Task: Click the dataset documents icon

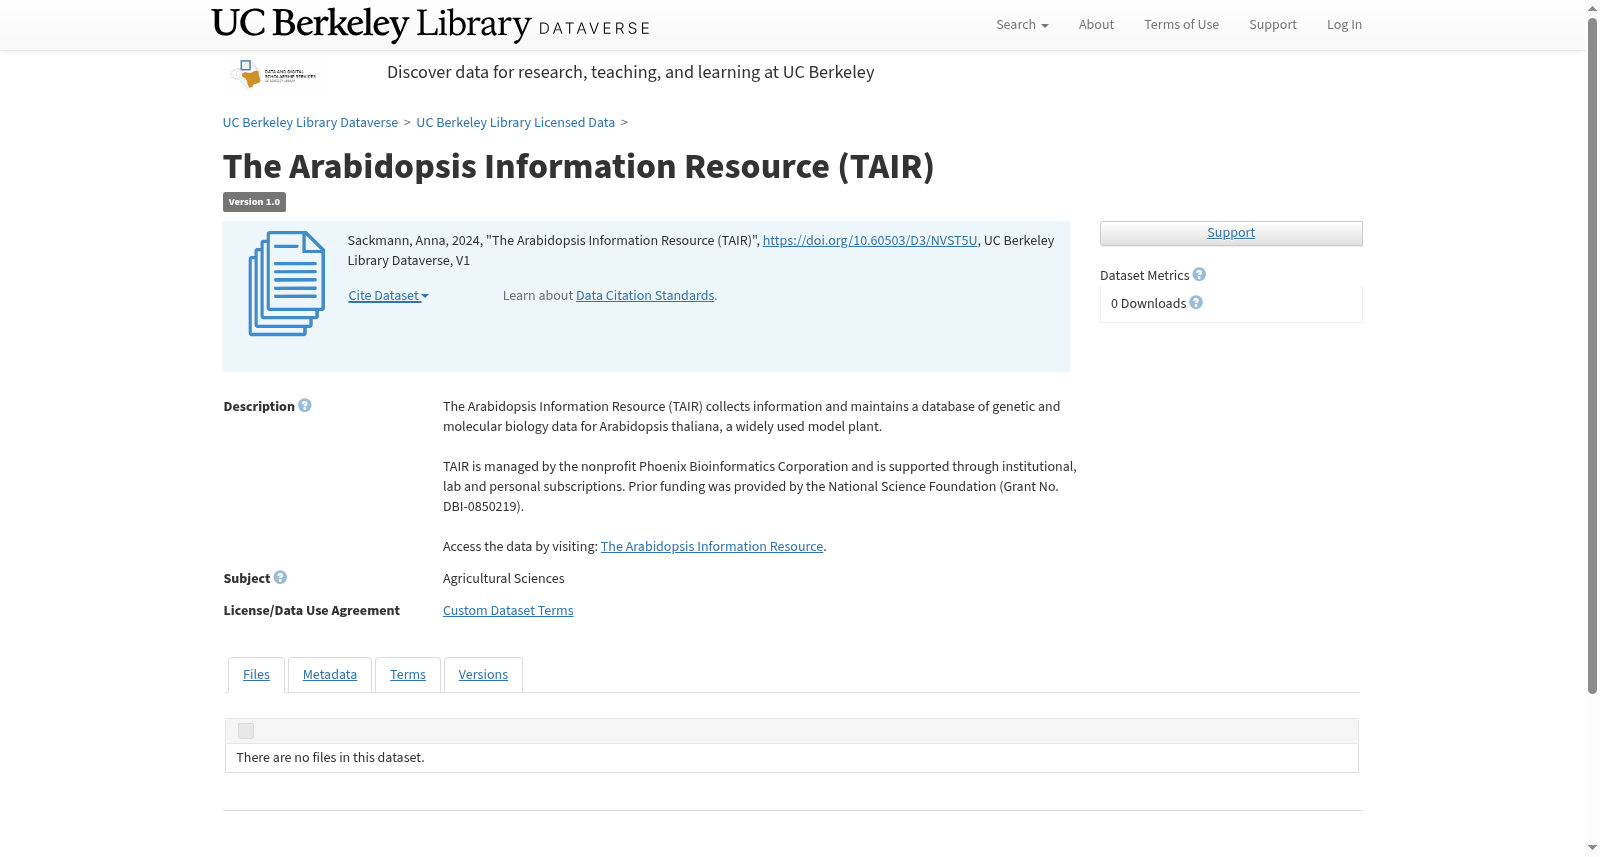Action: coord(287,284)
